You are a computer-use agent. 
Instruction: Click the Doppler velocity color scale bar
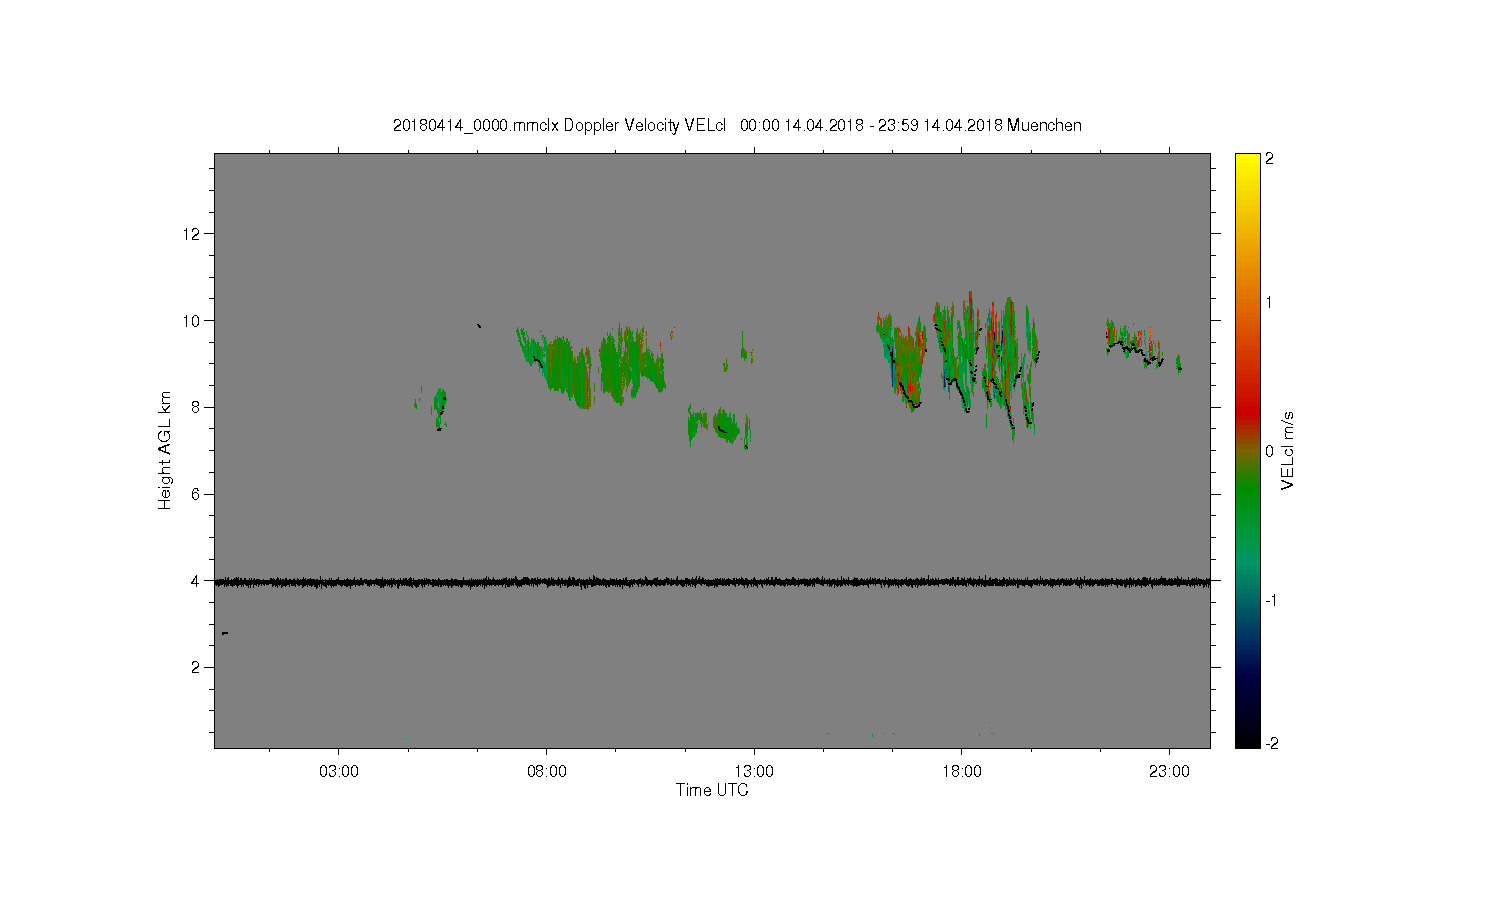pyautogui.click(x=1247, y=450)
